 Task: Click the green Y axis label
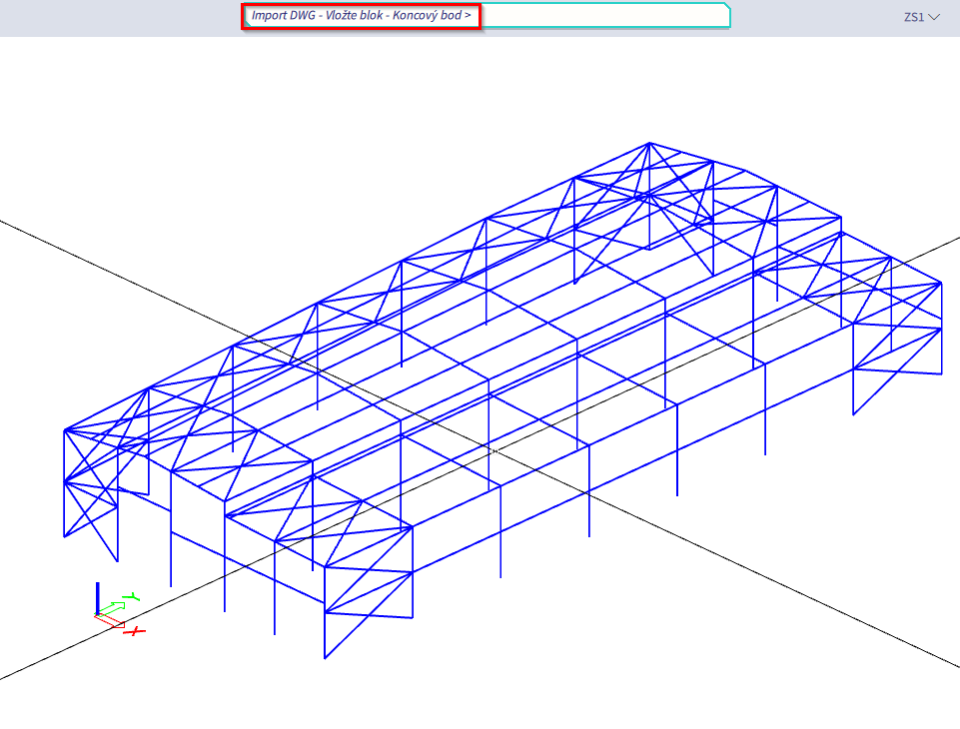132,598
